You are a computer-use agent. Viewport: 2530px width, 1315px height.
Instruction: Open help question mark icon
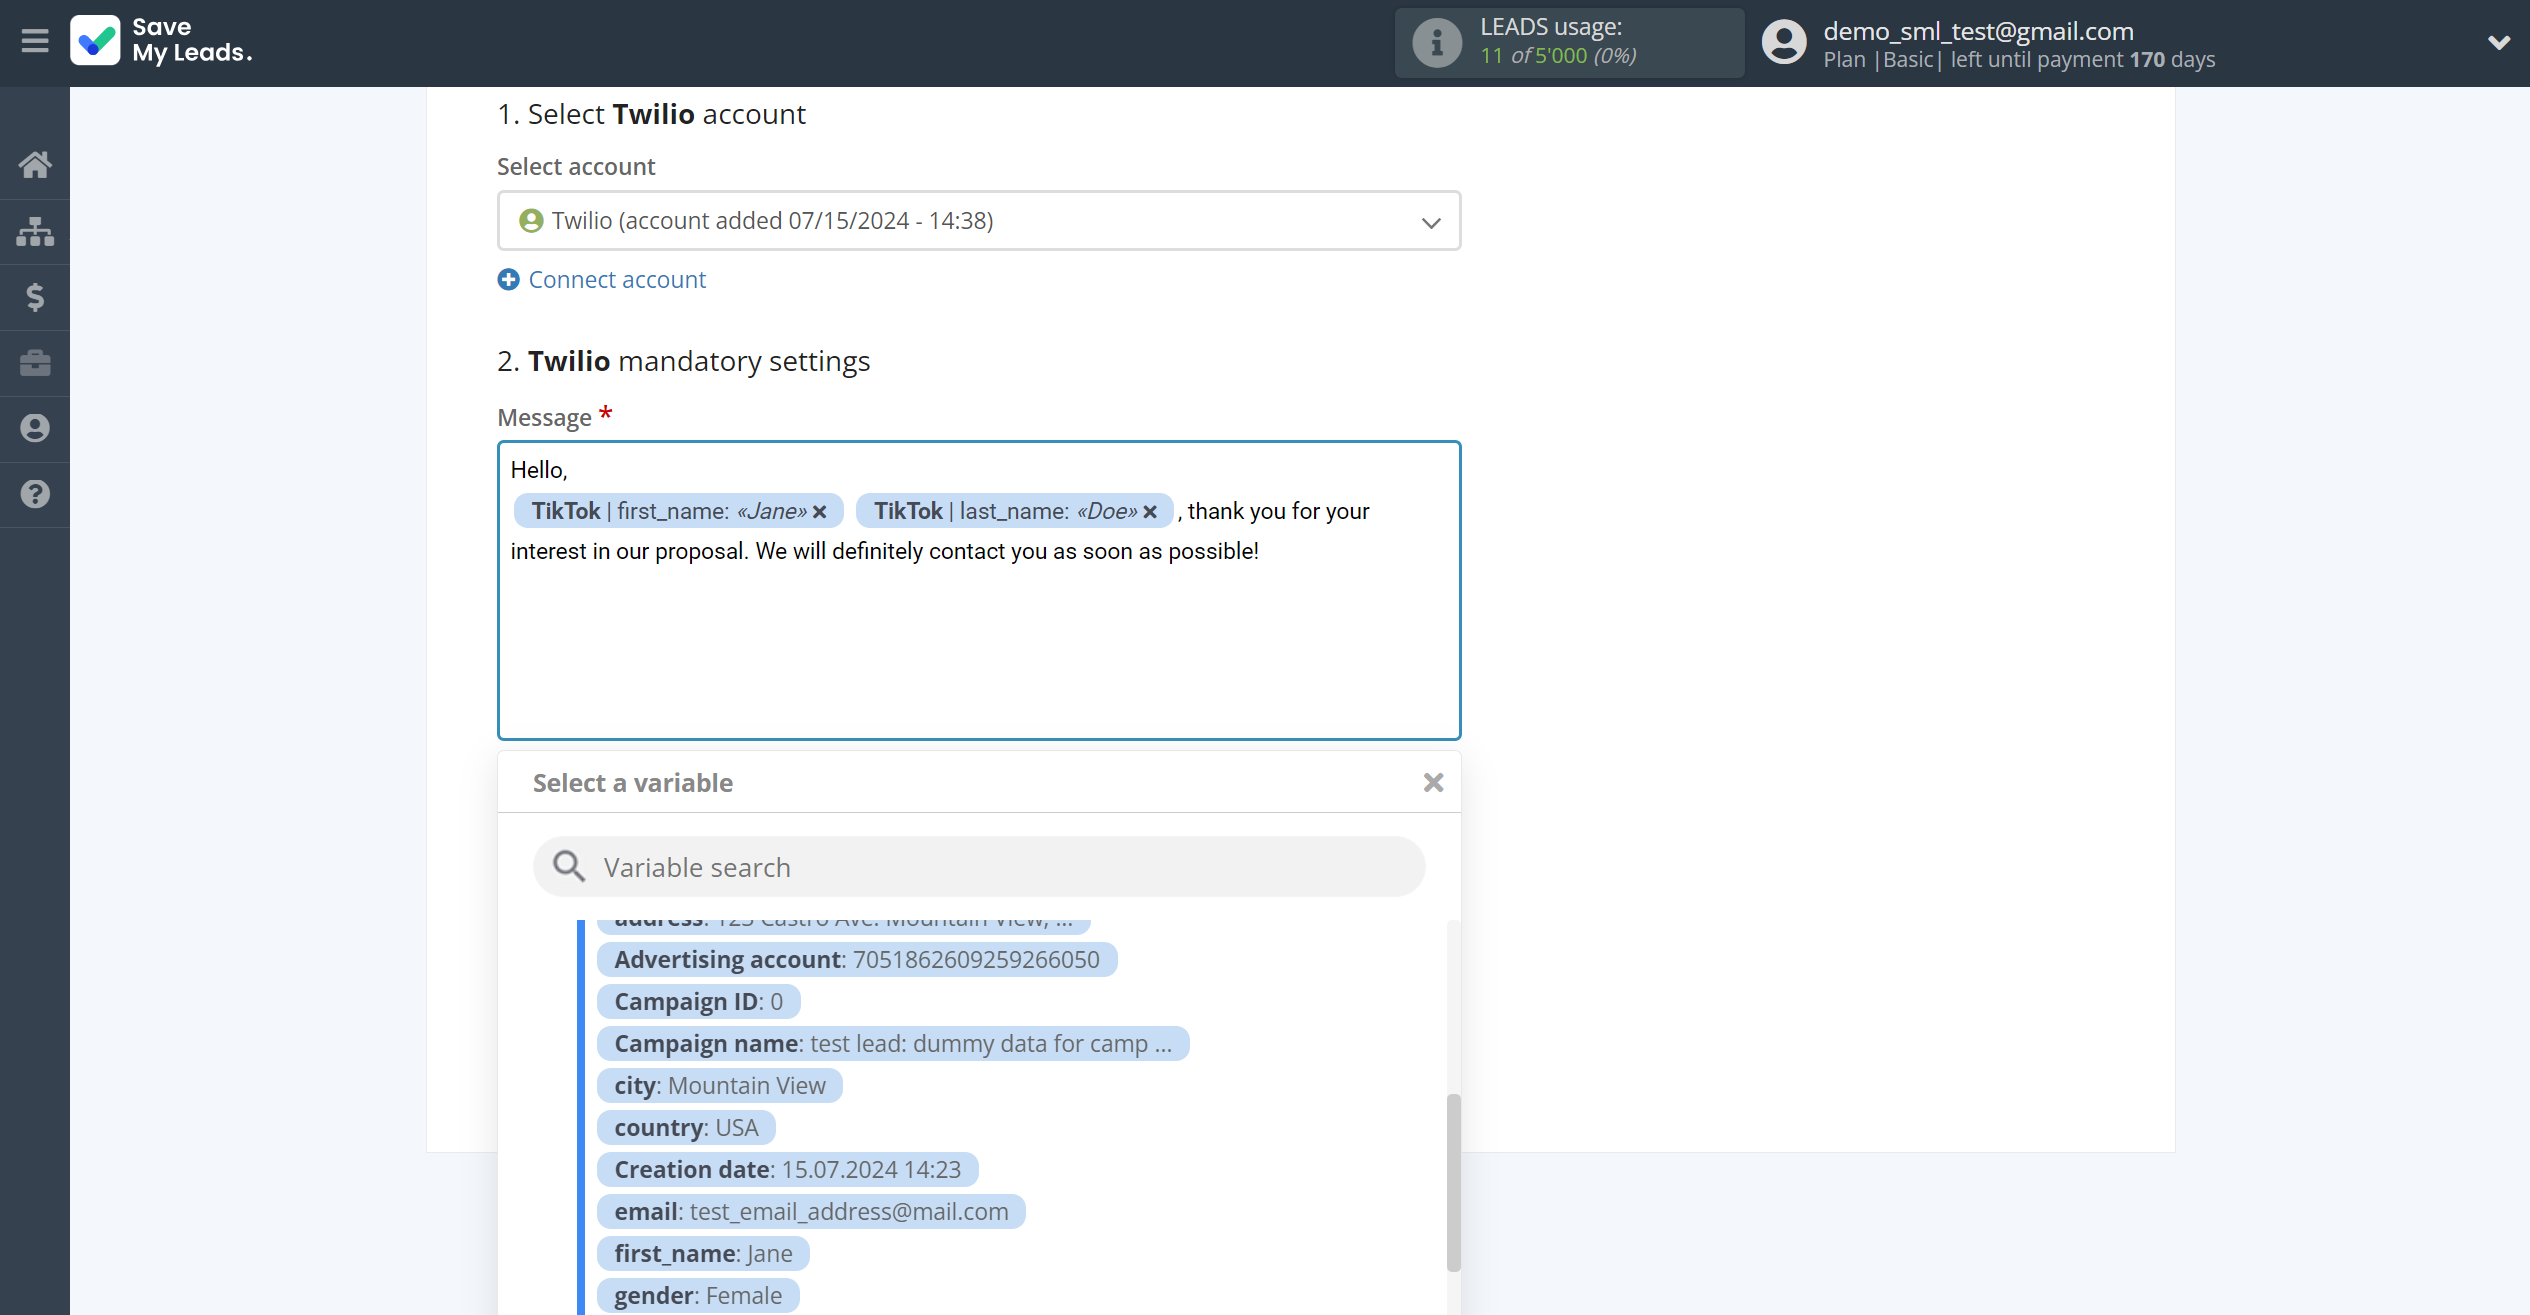[35, 494]
